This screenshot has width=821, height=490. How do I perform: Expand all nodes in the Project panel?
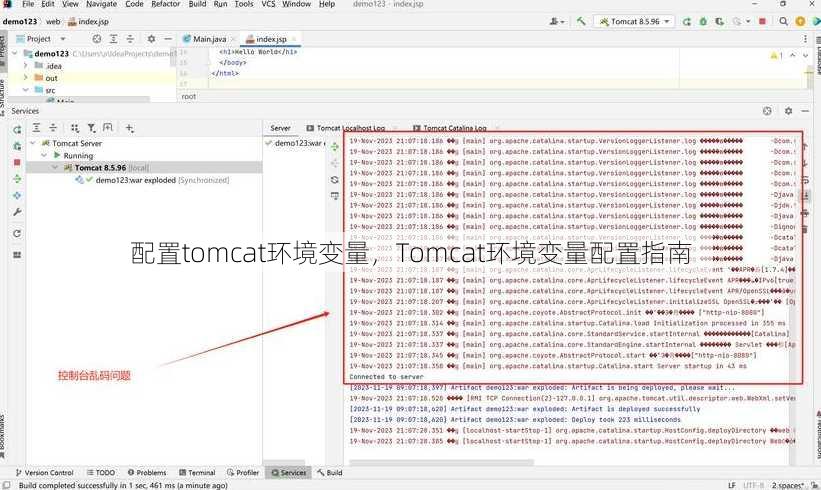click(114, 39)
